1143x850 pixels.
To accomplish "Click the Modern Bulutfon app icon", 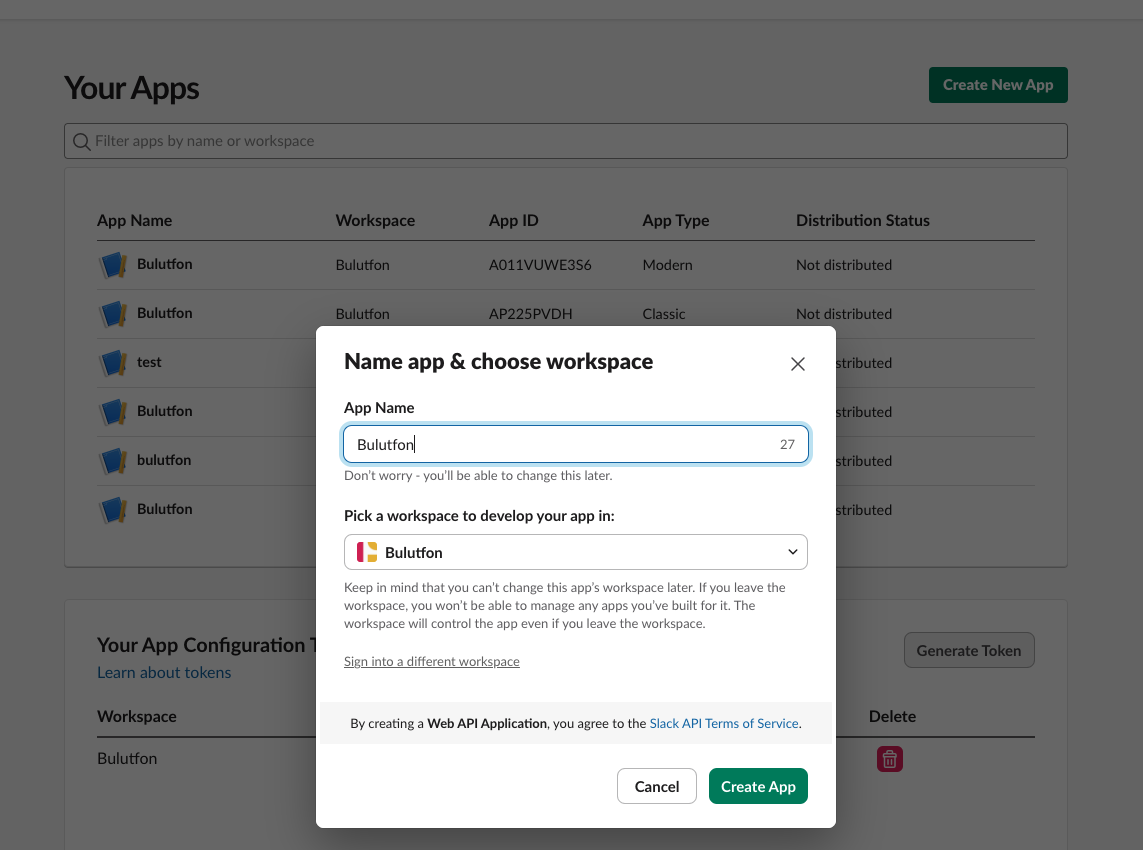I will [113, 265].
